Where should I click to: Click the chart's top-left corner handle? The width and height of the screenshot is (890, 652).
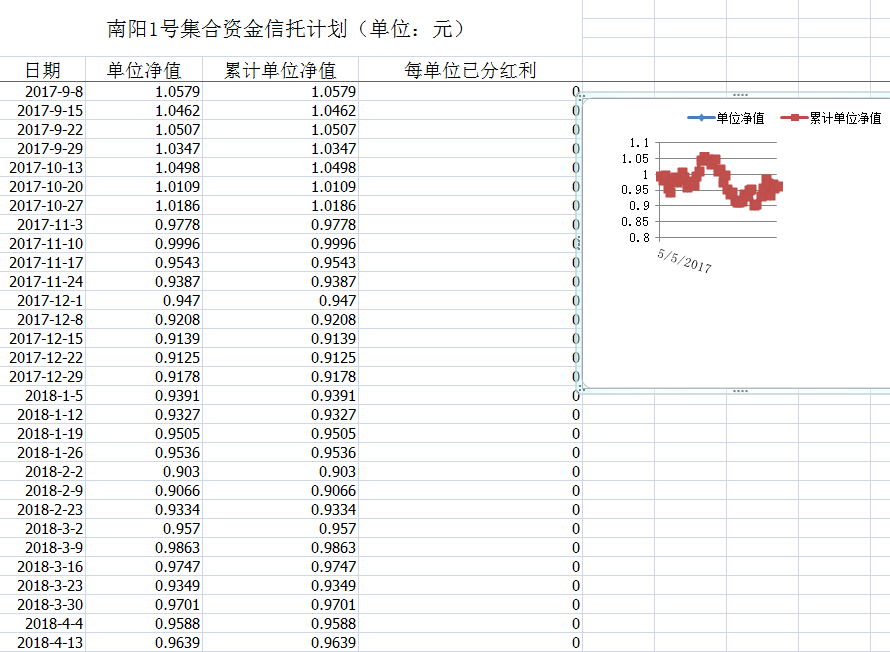[582, 96]
